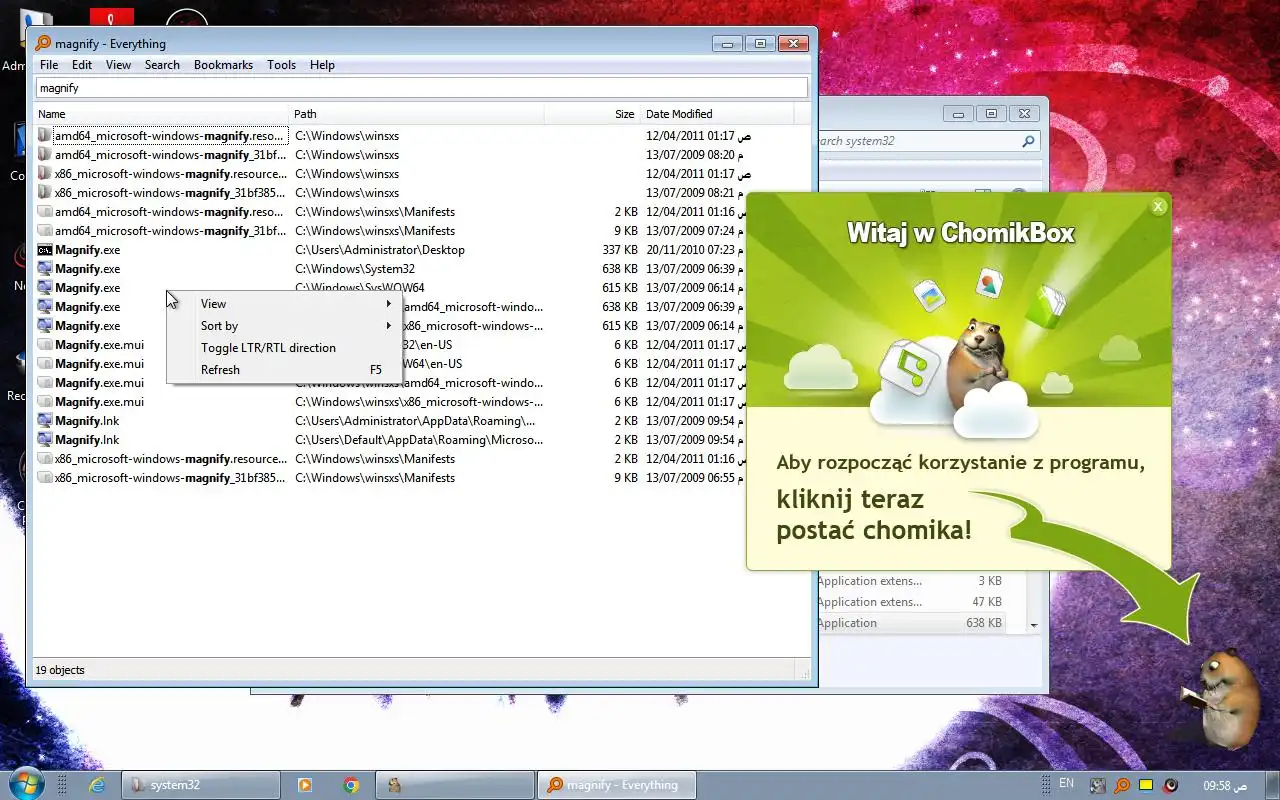Select the last x86_microsoft-windows-magnify_31bf385... row dated 06:55

[420, 478]
